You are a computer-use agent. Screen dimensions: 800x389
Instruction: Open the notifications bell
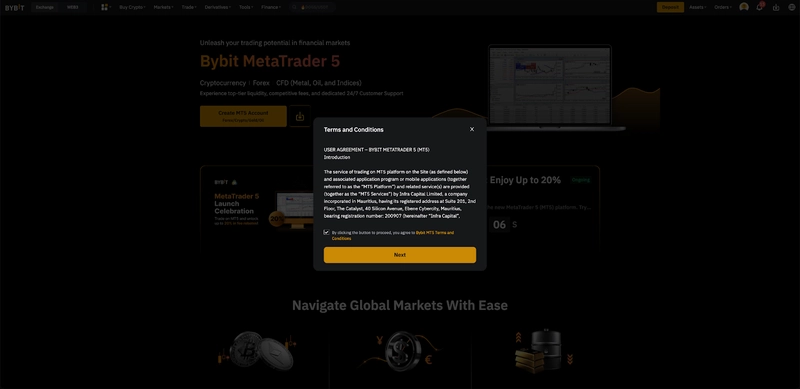pyautogui.click(x=759, y=7)
